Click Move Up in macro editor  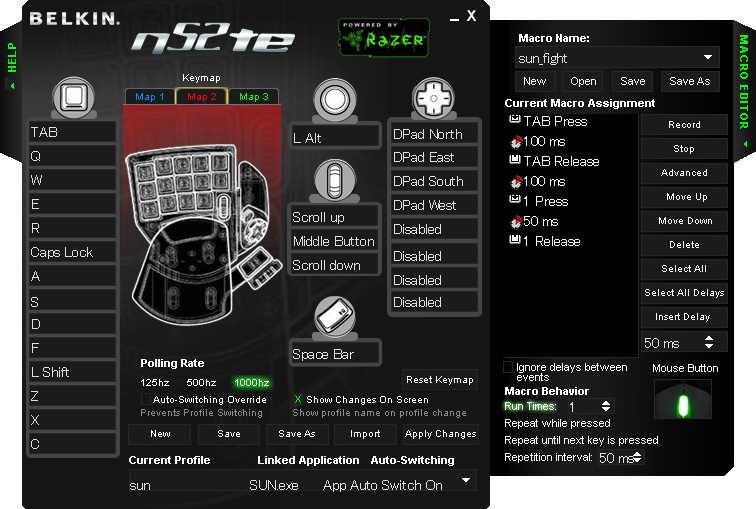684,197
